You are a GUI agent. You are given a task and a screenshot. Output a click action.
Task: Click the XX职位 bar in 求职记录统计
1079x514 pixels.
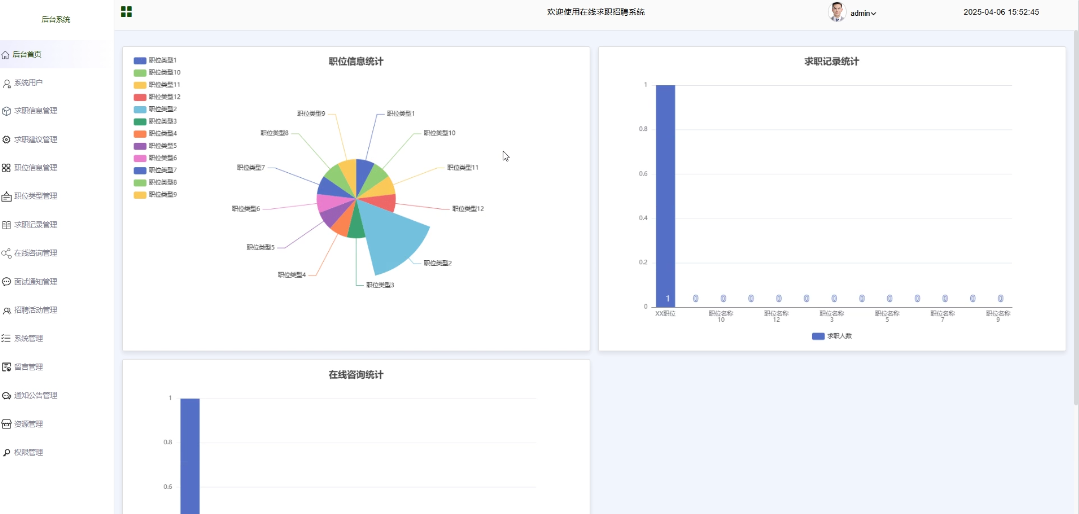click(665, 196)
